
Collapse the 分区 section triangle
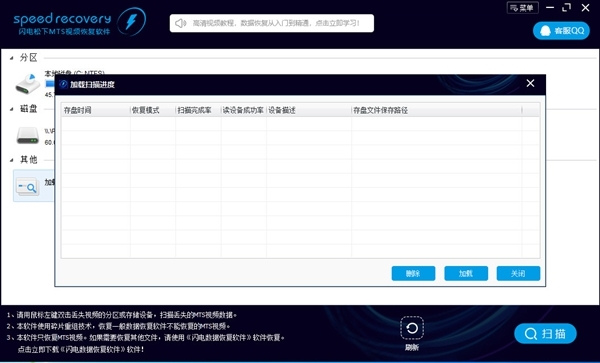pos(11,58)
